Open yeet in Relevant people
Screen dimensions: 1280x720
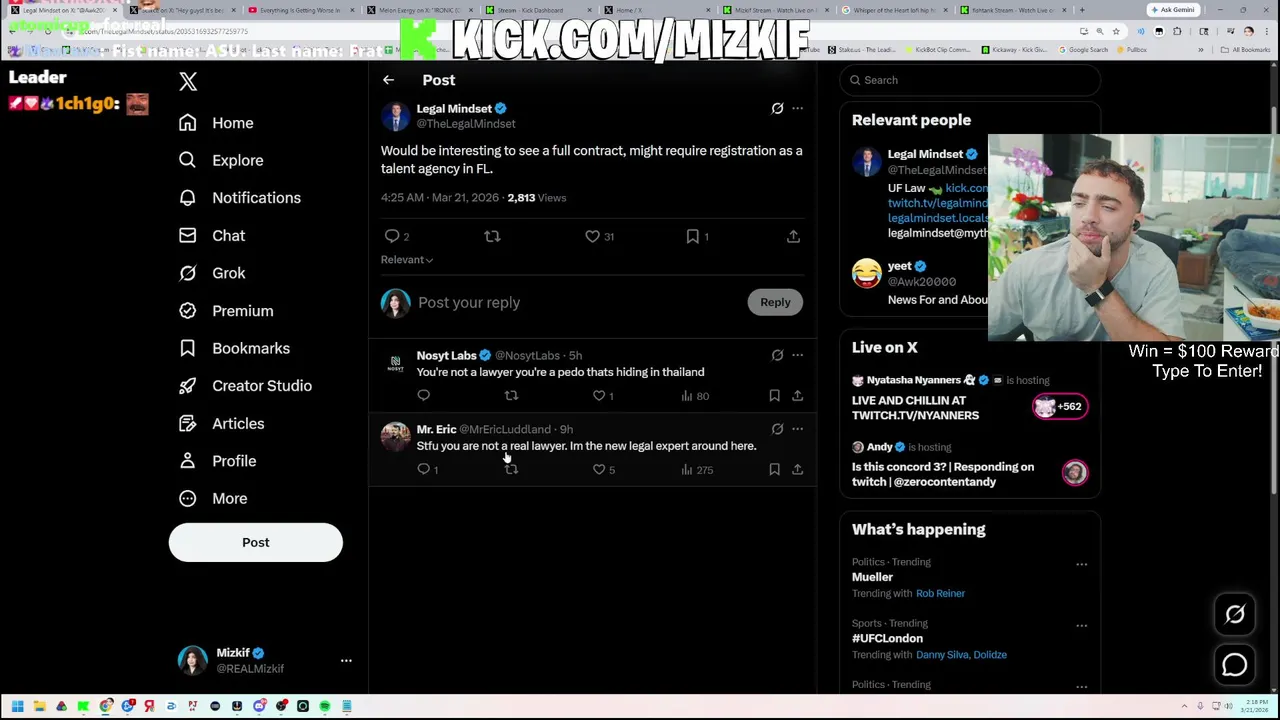coord(899,266)
